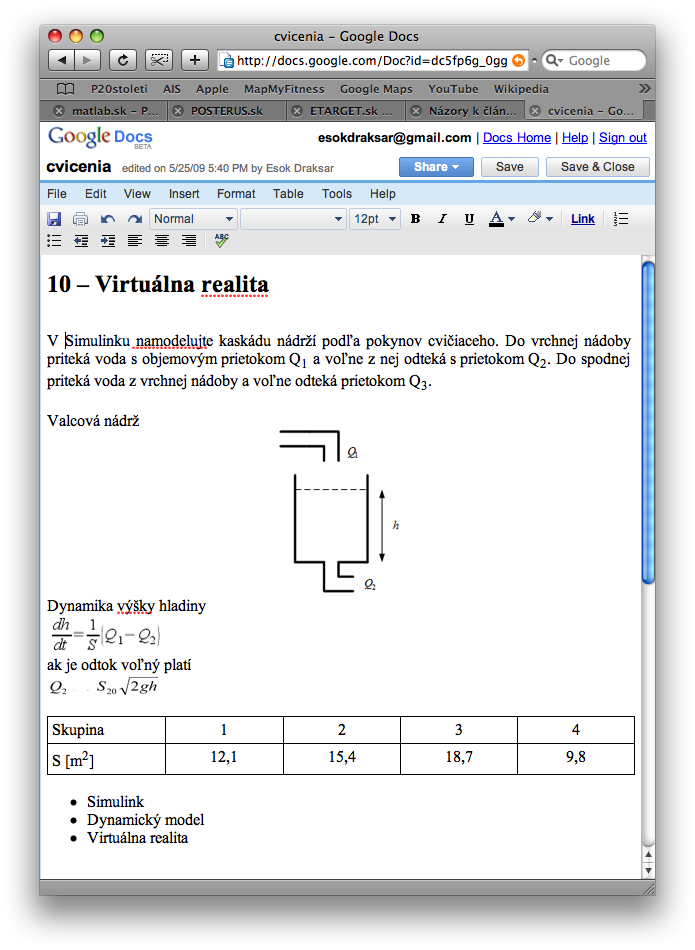This screenshot has width=695, height=950.
Task: Open the YouTube bookmark
Action: [x=453, y=89]
